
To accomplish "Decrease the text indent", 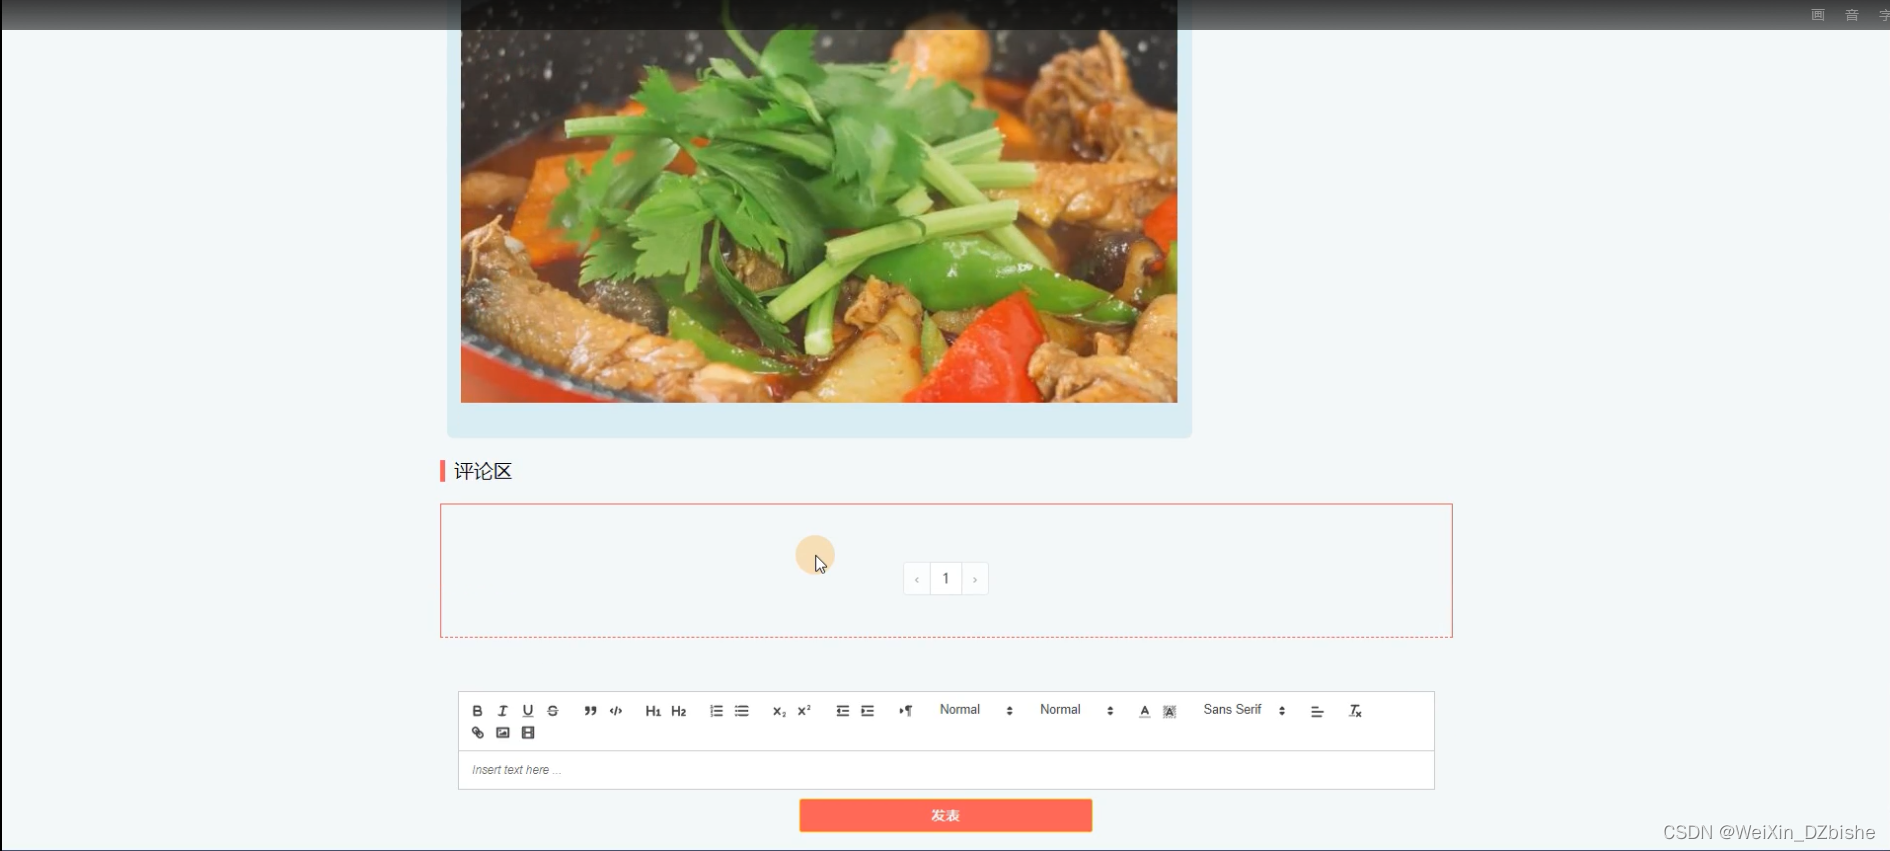I will pyautogui.click(x=842, y=711).
